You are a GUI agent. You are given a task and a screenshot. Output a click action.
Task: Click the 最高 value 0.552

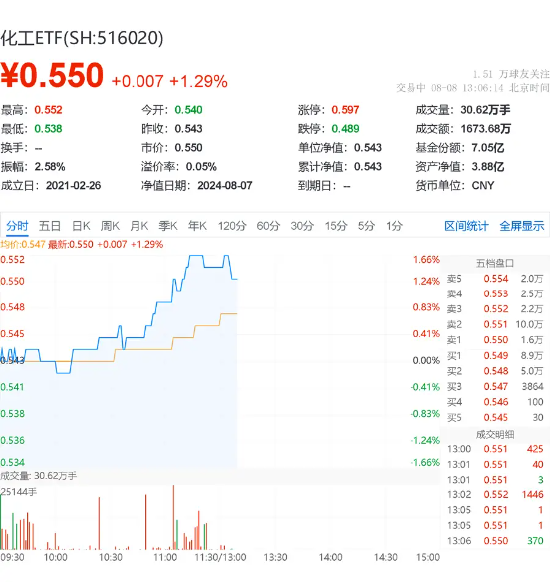click(48, 110)
